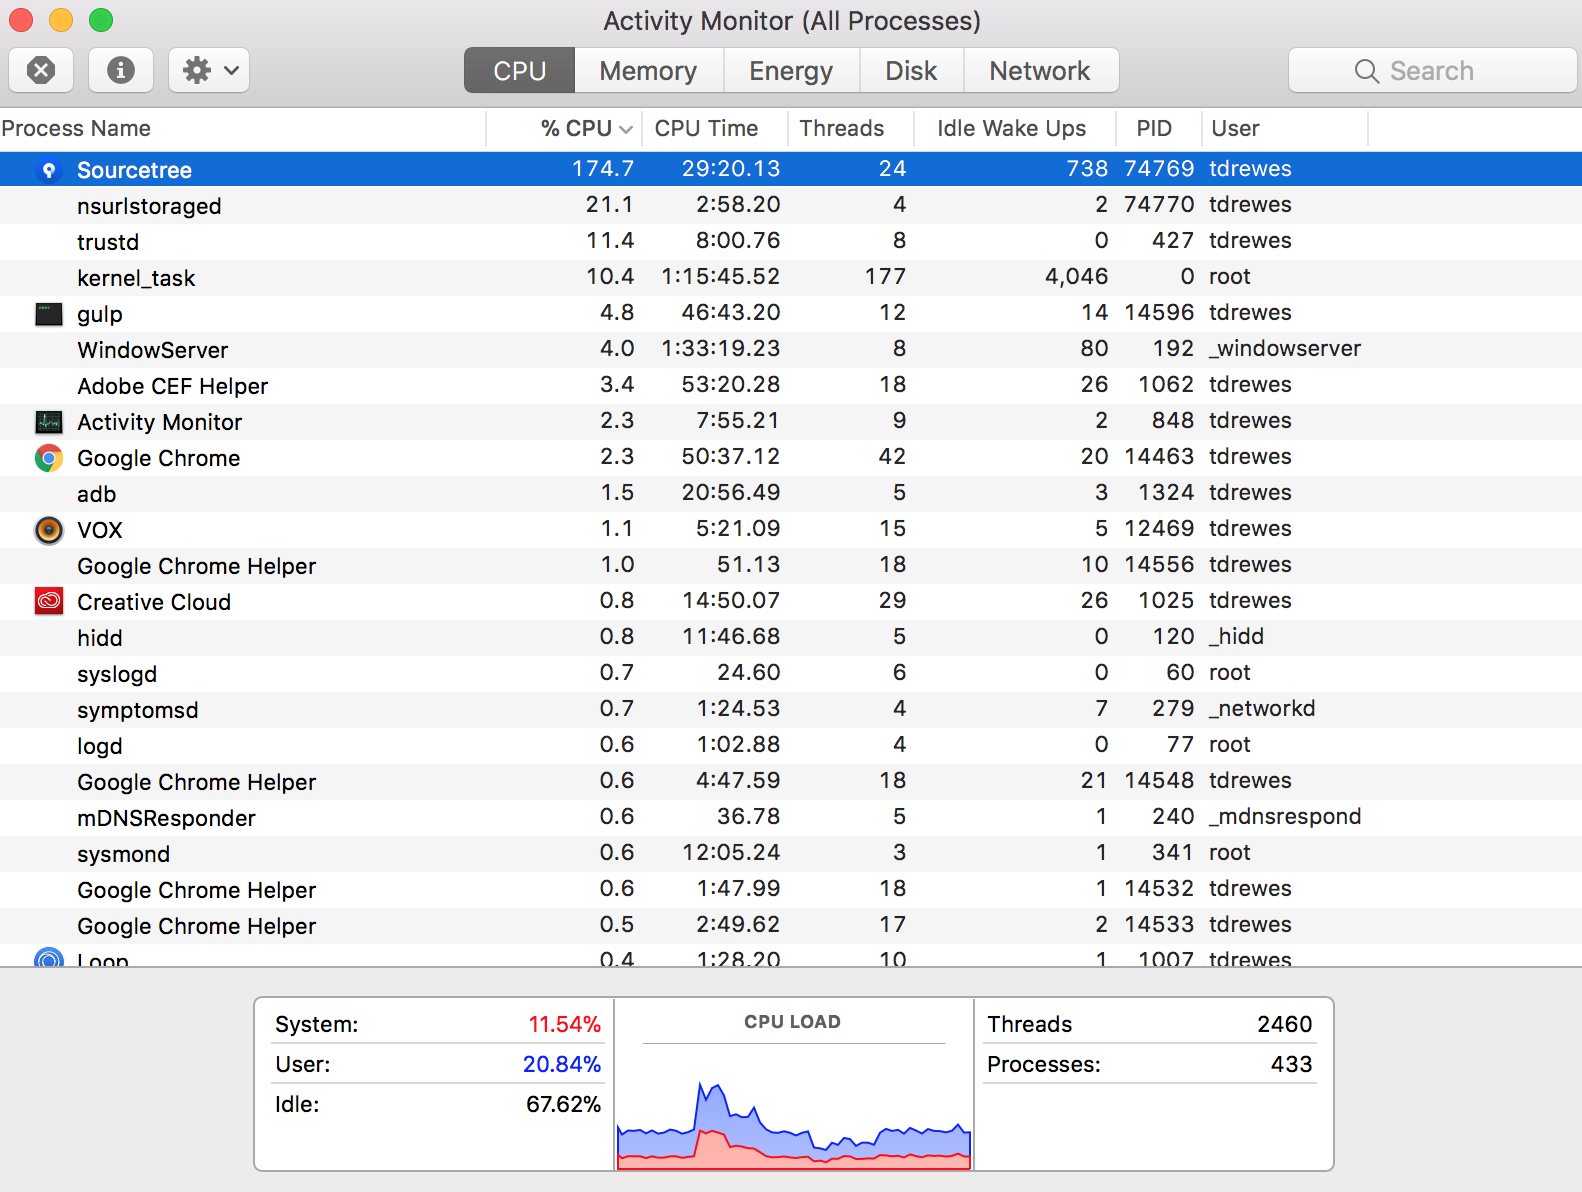The image size is (1582, 1192).
Task: Click the magnifier icon in the search box
Action: click(x=1366, y=71)
